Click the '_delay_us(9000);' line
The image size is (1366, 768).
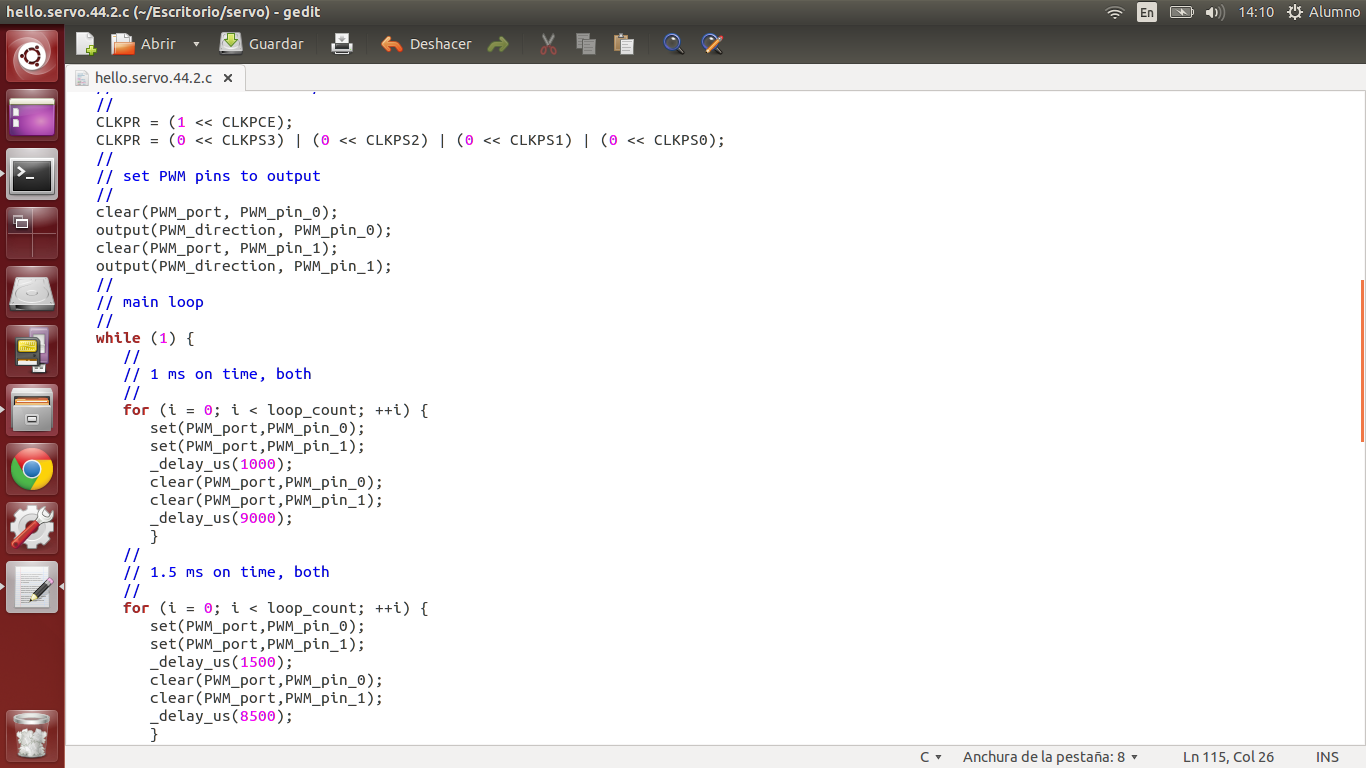coord(222,518)
